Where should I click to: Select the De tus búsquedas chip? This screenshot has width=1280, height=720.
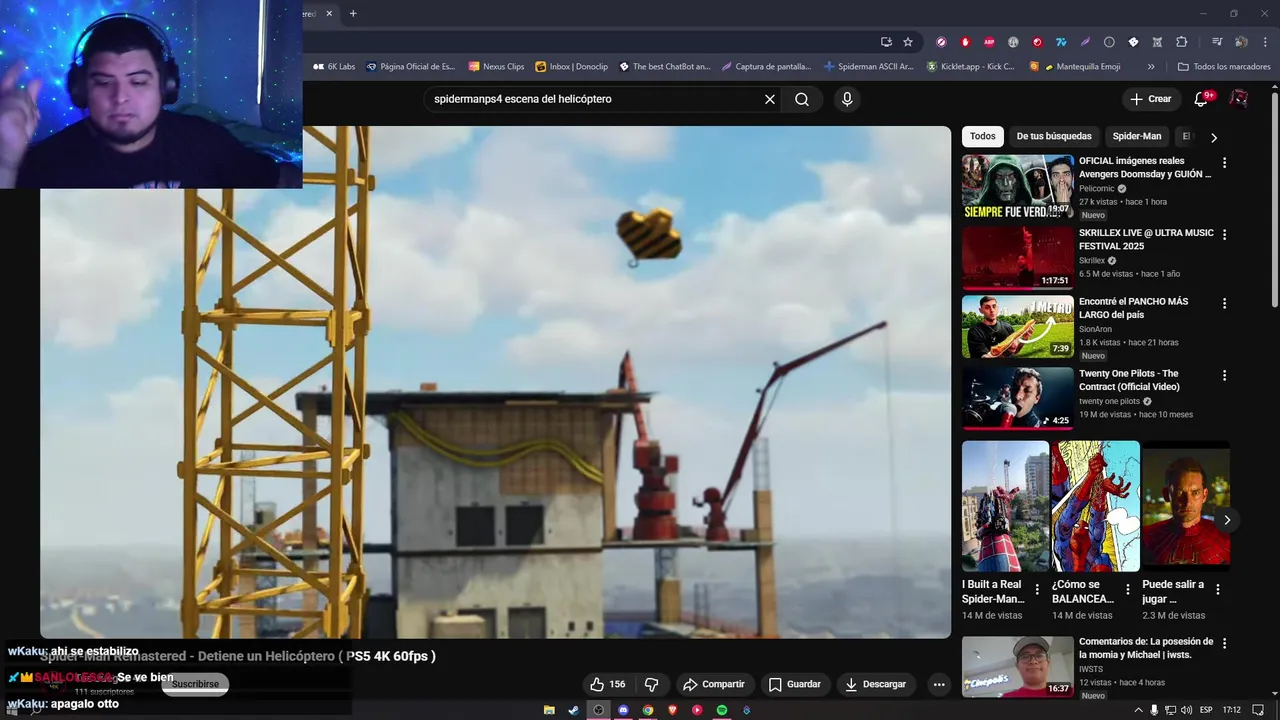click(x=1054, y=136)
